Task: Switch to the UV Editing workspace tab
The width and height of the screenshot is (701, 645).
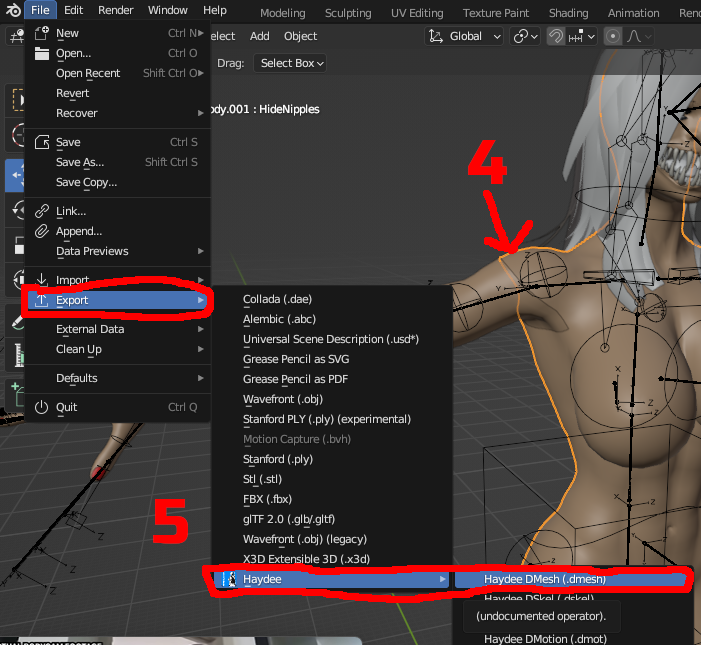Action: click(417, 13)
